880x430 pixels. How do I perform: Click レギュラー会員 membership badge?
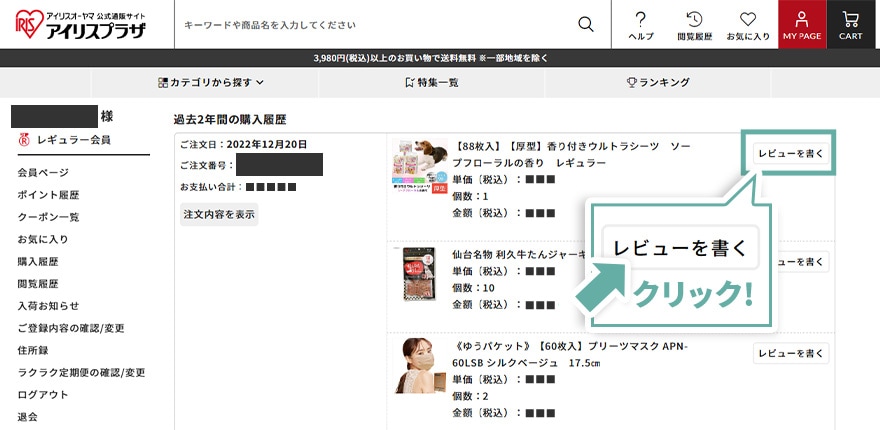point(64,139)
